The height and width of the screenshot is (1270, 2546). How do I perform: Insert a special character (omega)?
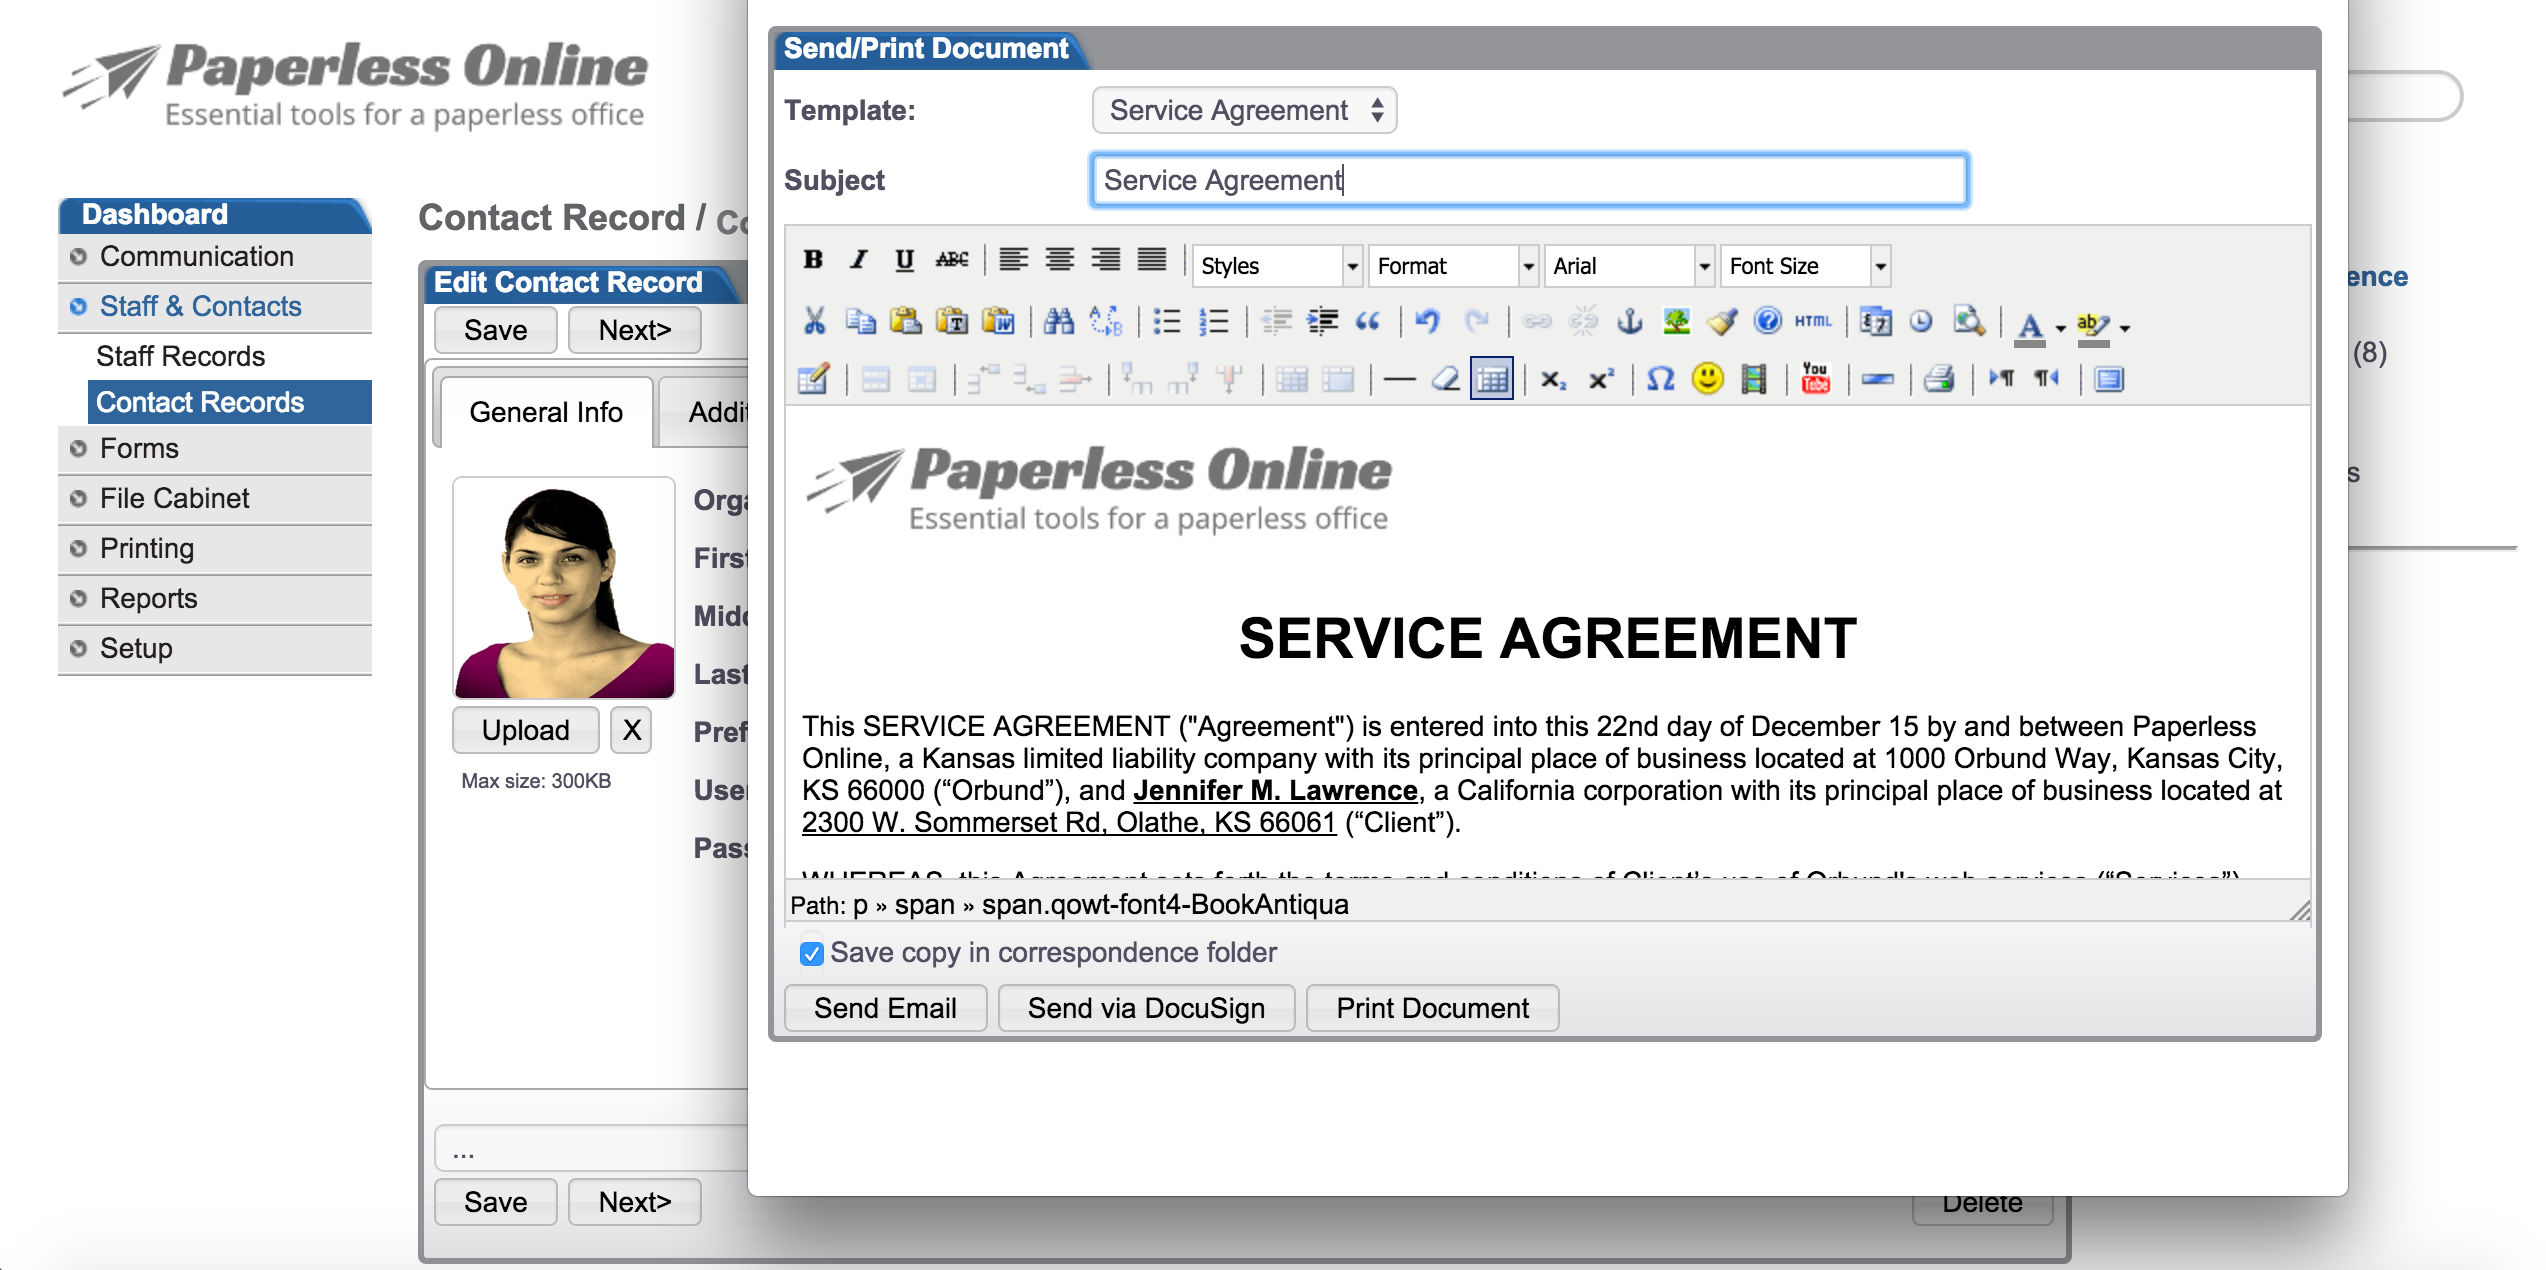coord(1659,378)
